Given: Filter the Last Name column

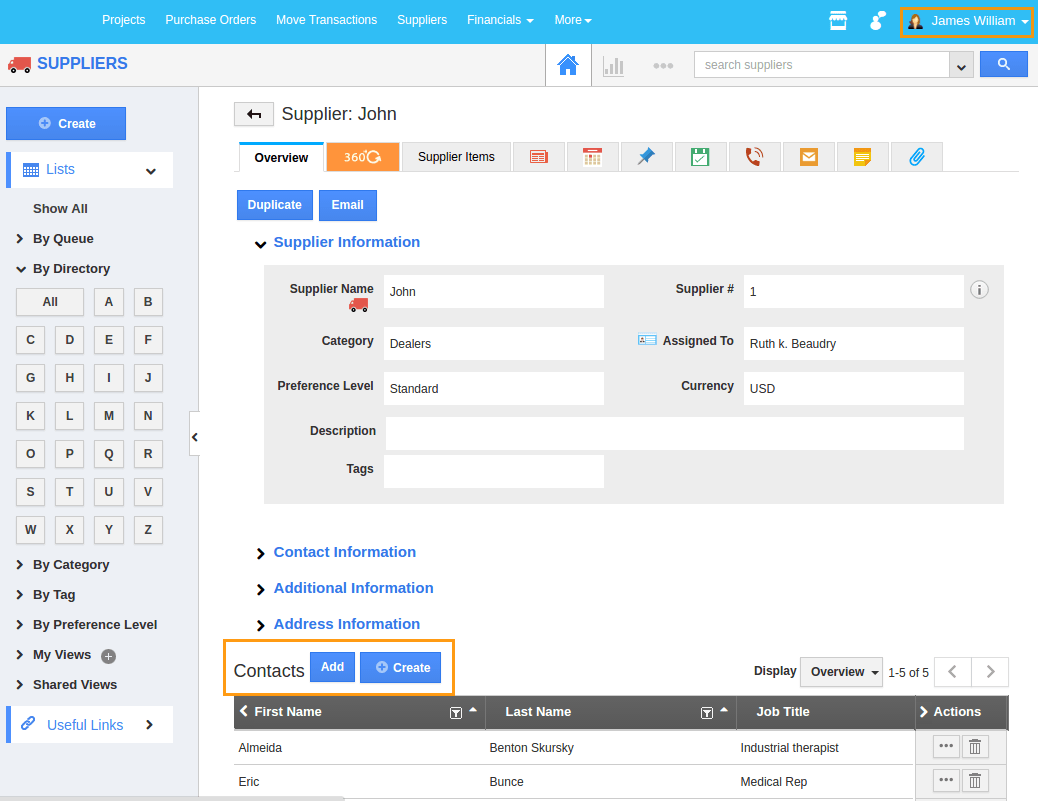Looking at the screenshot, I should point(706,713).
